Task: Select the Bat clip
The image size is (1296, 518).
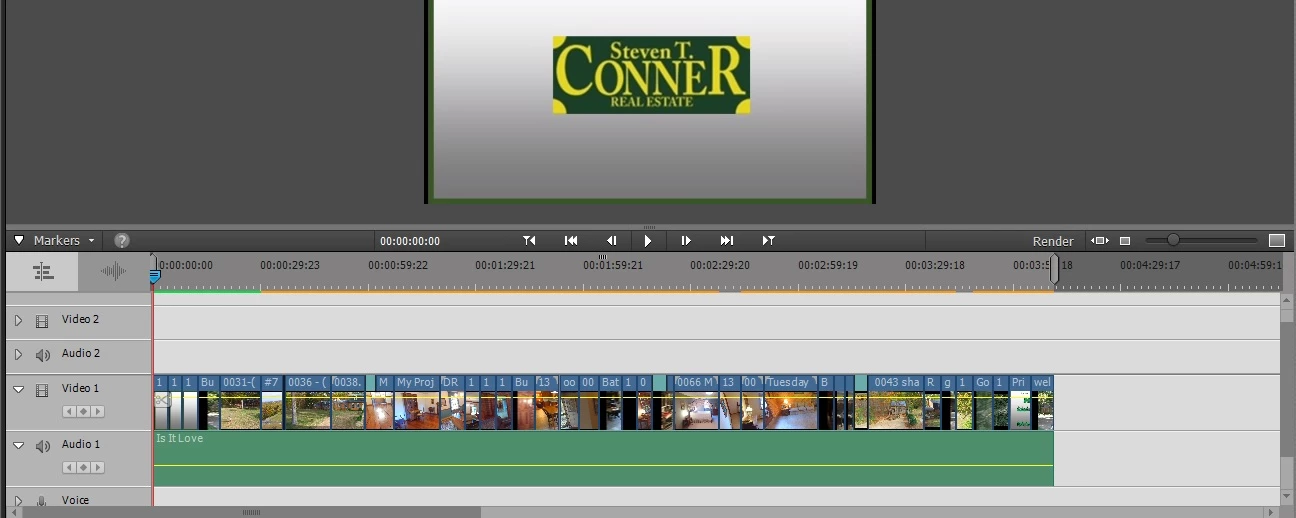Action: point(610,403)
